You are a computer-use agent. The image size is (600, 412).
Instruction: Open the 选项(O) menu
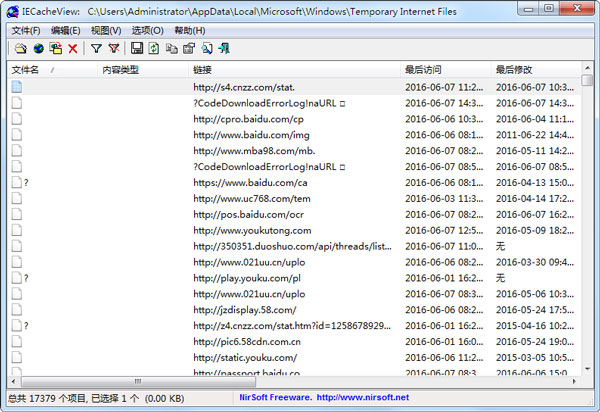[147, 31]
